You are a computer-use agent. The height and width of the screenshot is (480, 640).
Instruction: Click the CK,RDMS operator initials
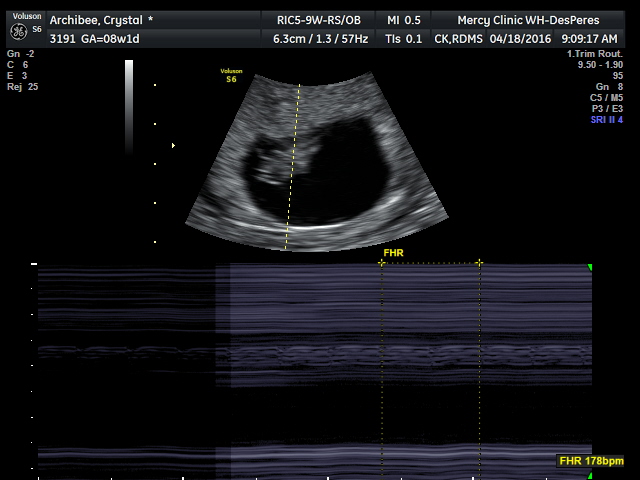point(458,39)
